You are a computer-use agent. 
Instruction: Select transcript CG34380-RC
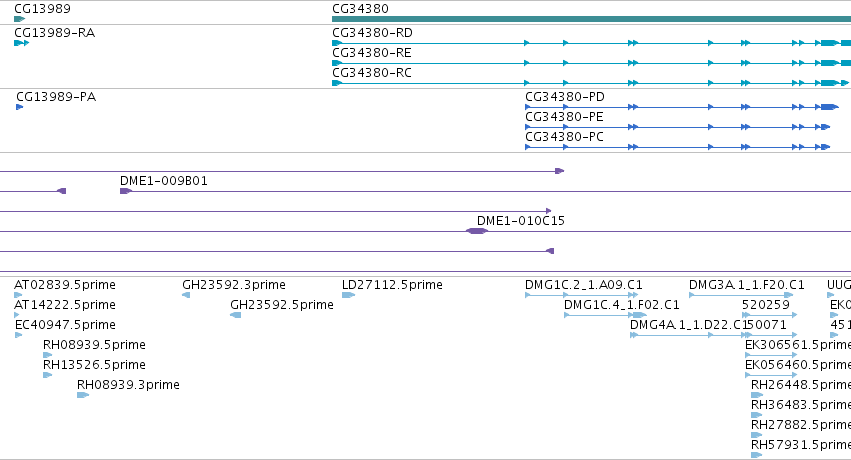tap(372, 73)
